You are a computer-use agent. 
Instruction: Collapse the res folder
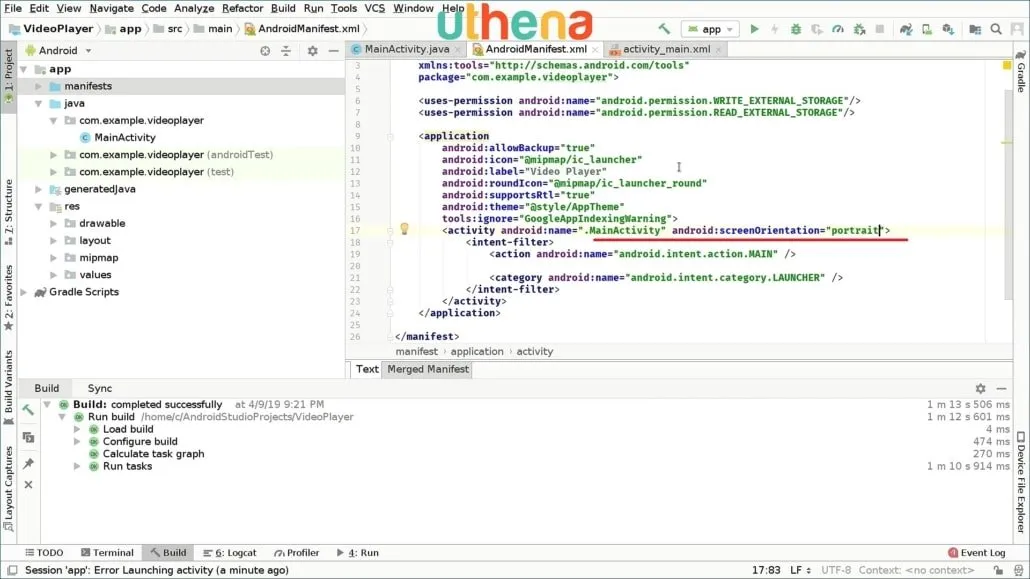(39, 206)
